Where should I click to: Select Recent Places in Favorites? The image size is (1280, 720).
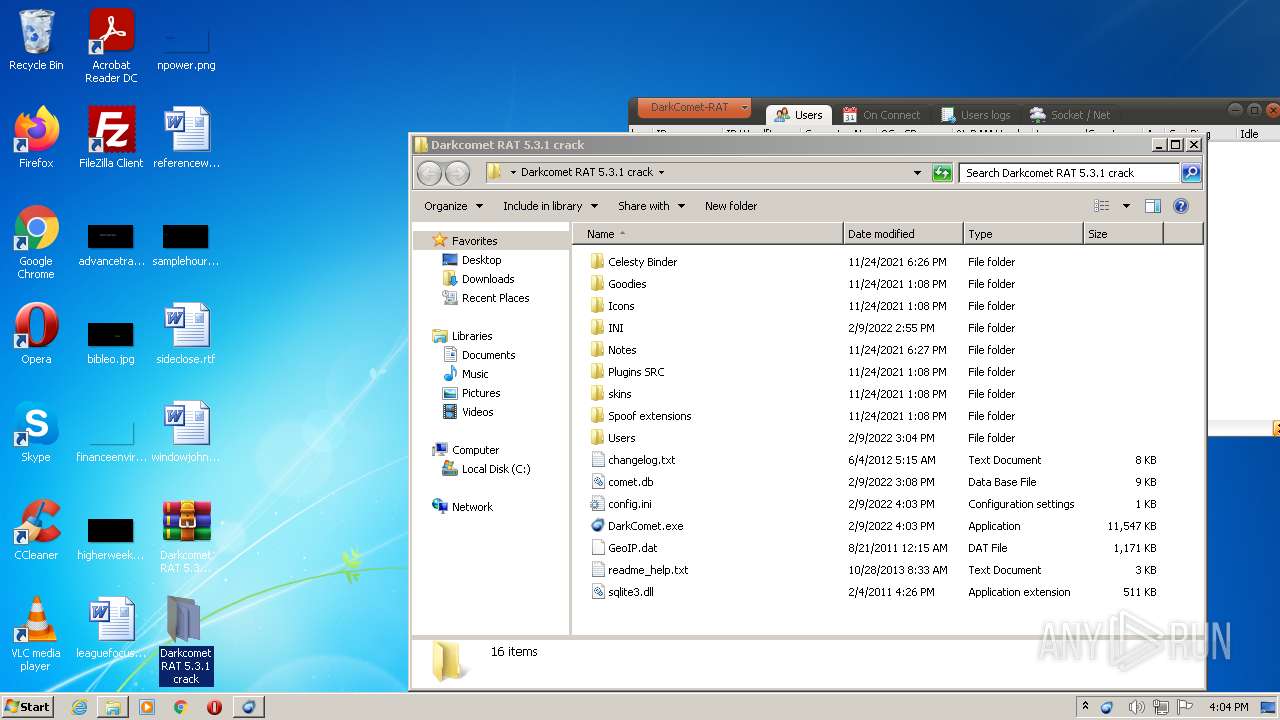point(496,298)
